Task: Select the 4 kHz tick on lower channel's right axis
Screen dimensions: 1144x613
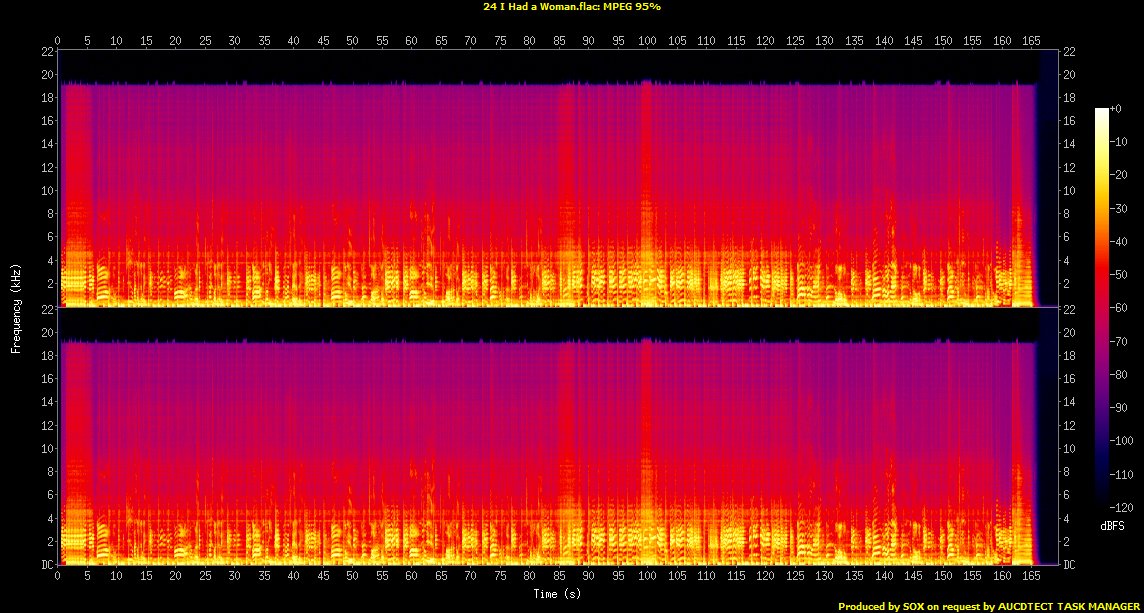Action: pos(1068,518)
